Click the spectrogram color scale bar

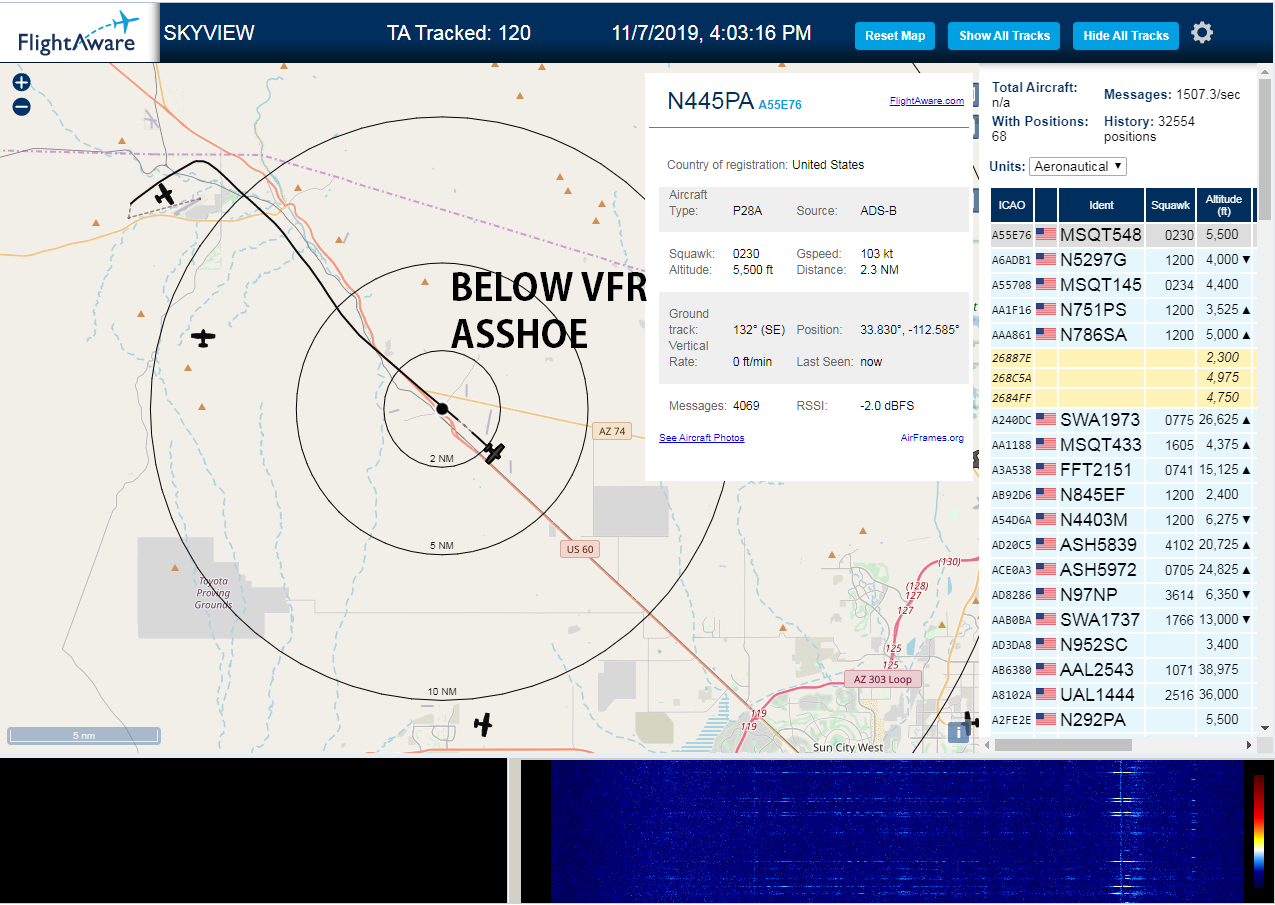[x=1259, y=831]
